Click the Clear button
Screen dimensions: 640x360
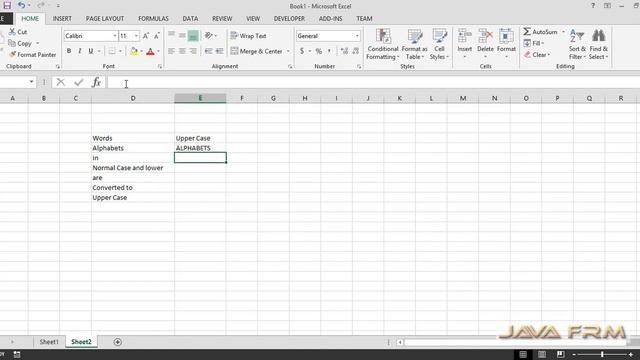tap(537, 55)
